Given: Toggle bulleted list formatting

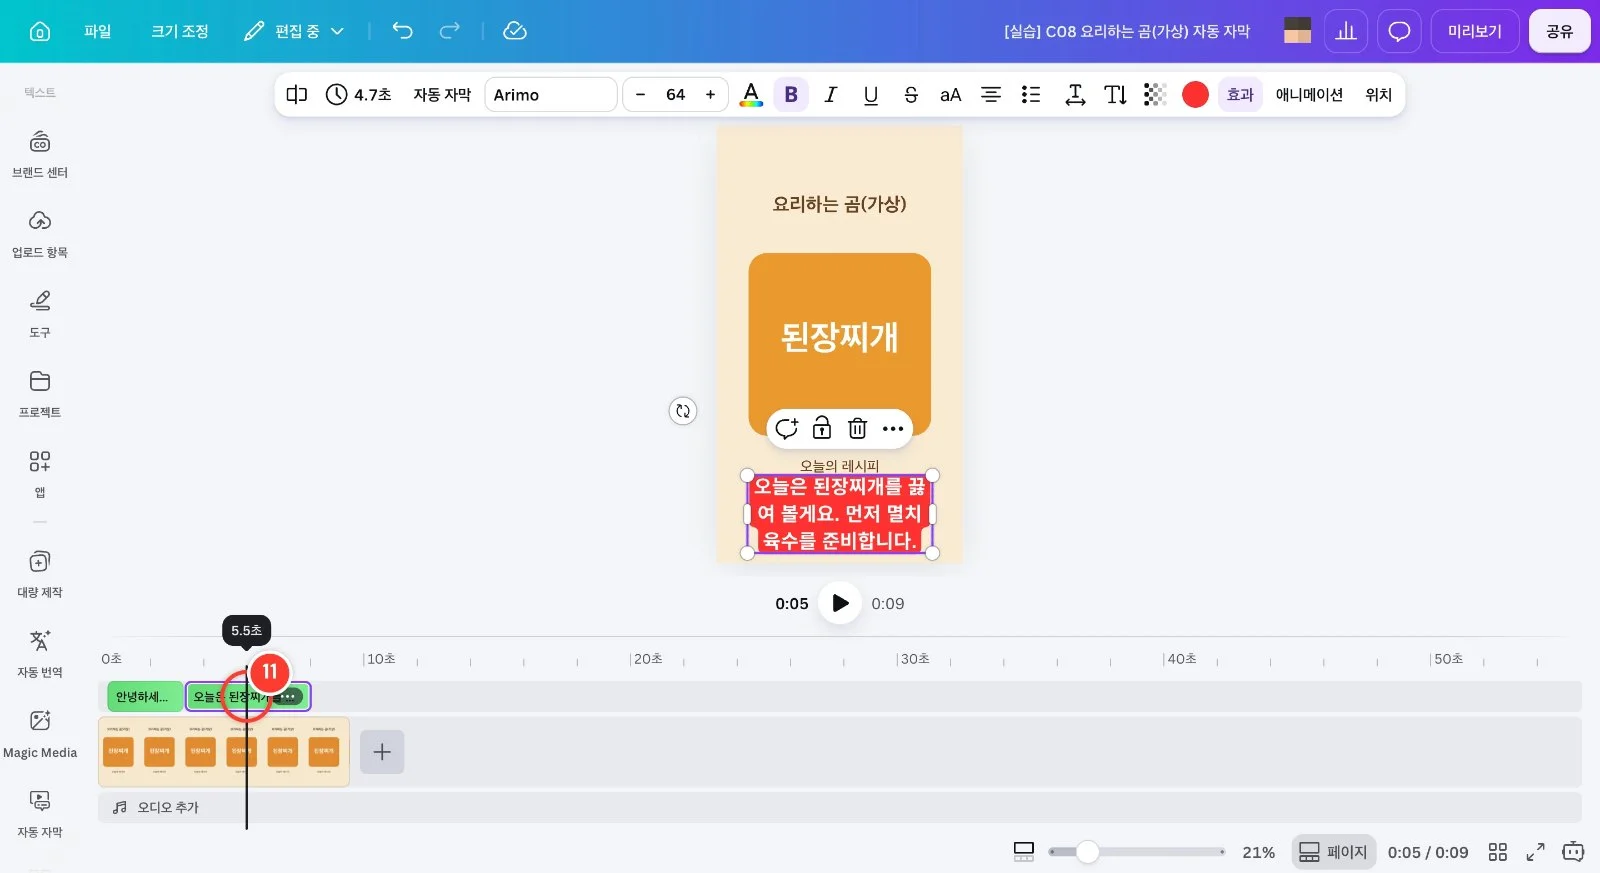Looking at the screenshot, I should coord(1031,94).
